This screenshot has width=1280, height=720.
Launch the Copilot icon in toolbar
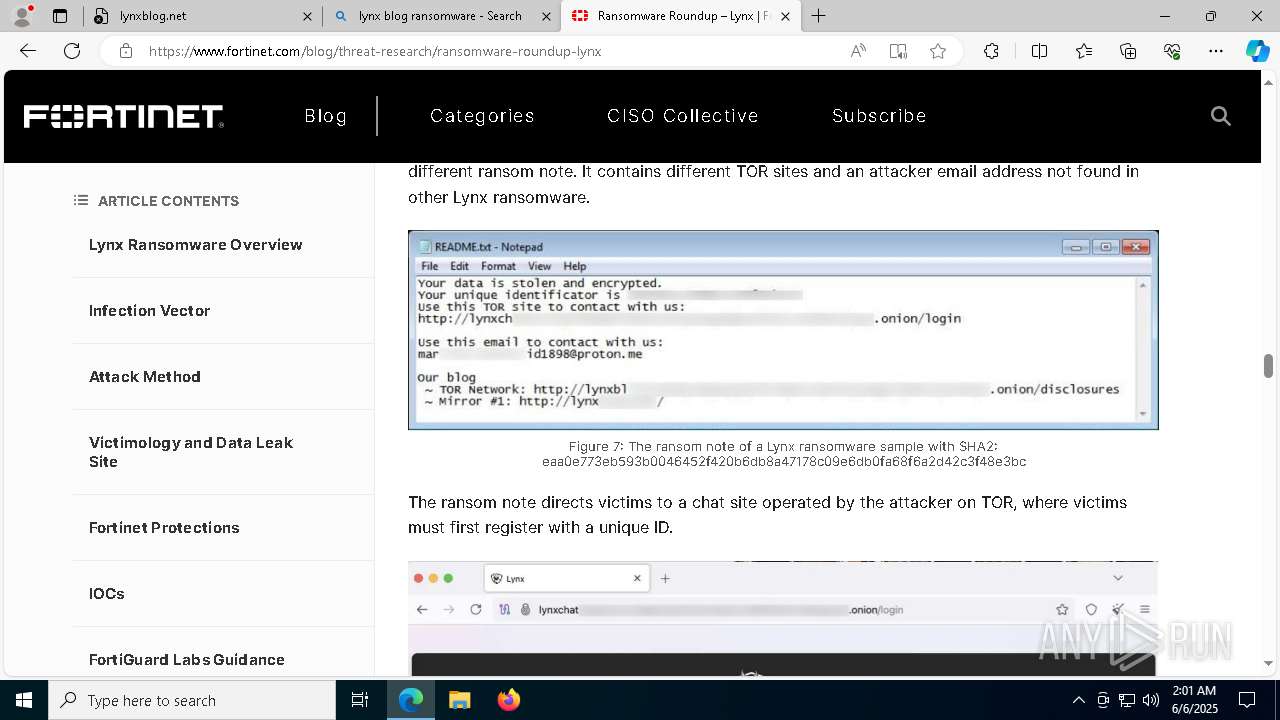[x=1257, y=51]
